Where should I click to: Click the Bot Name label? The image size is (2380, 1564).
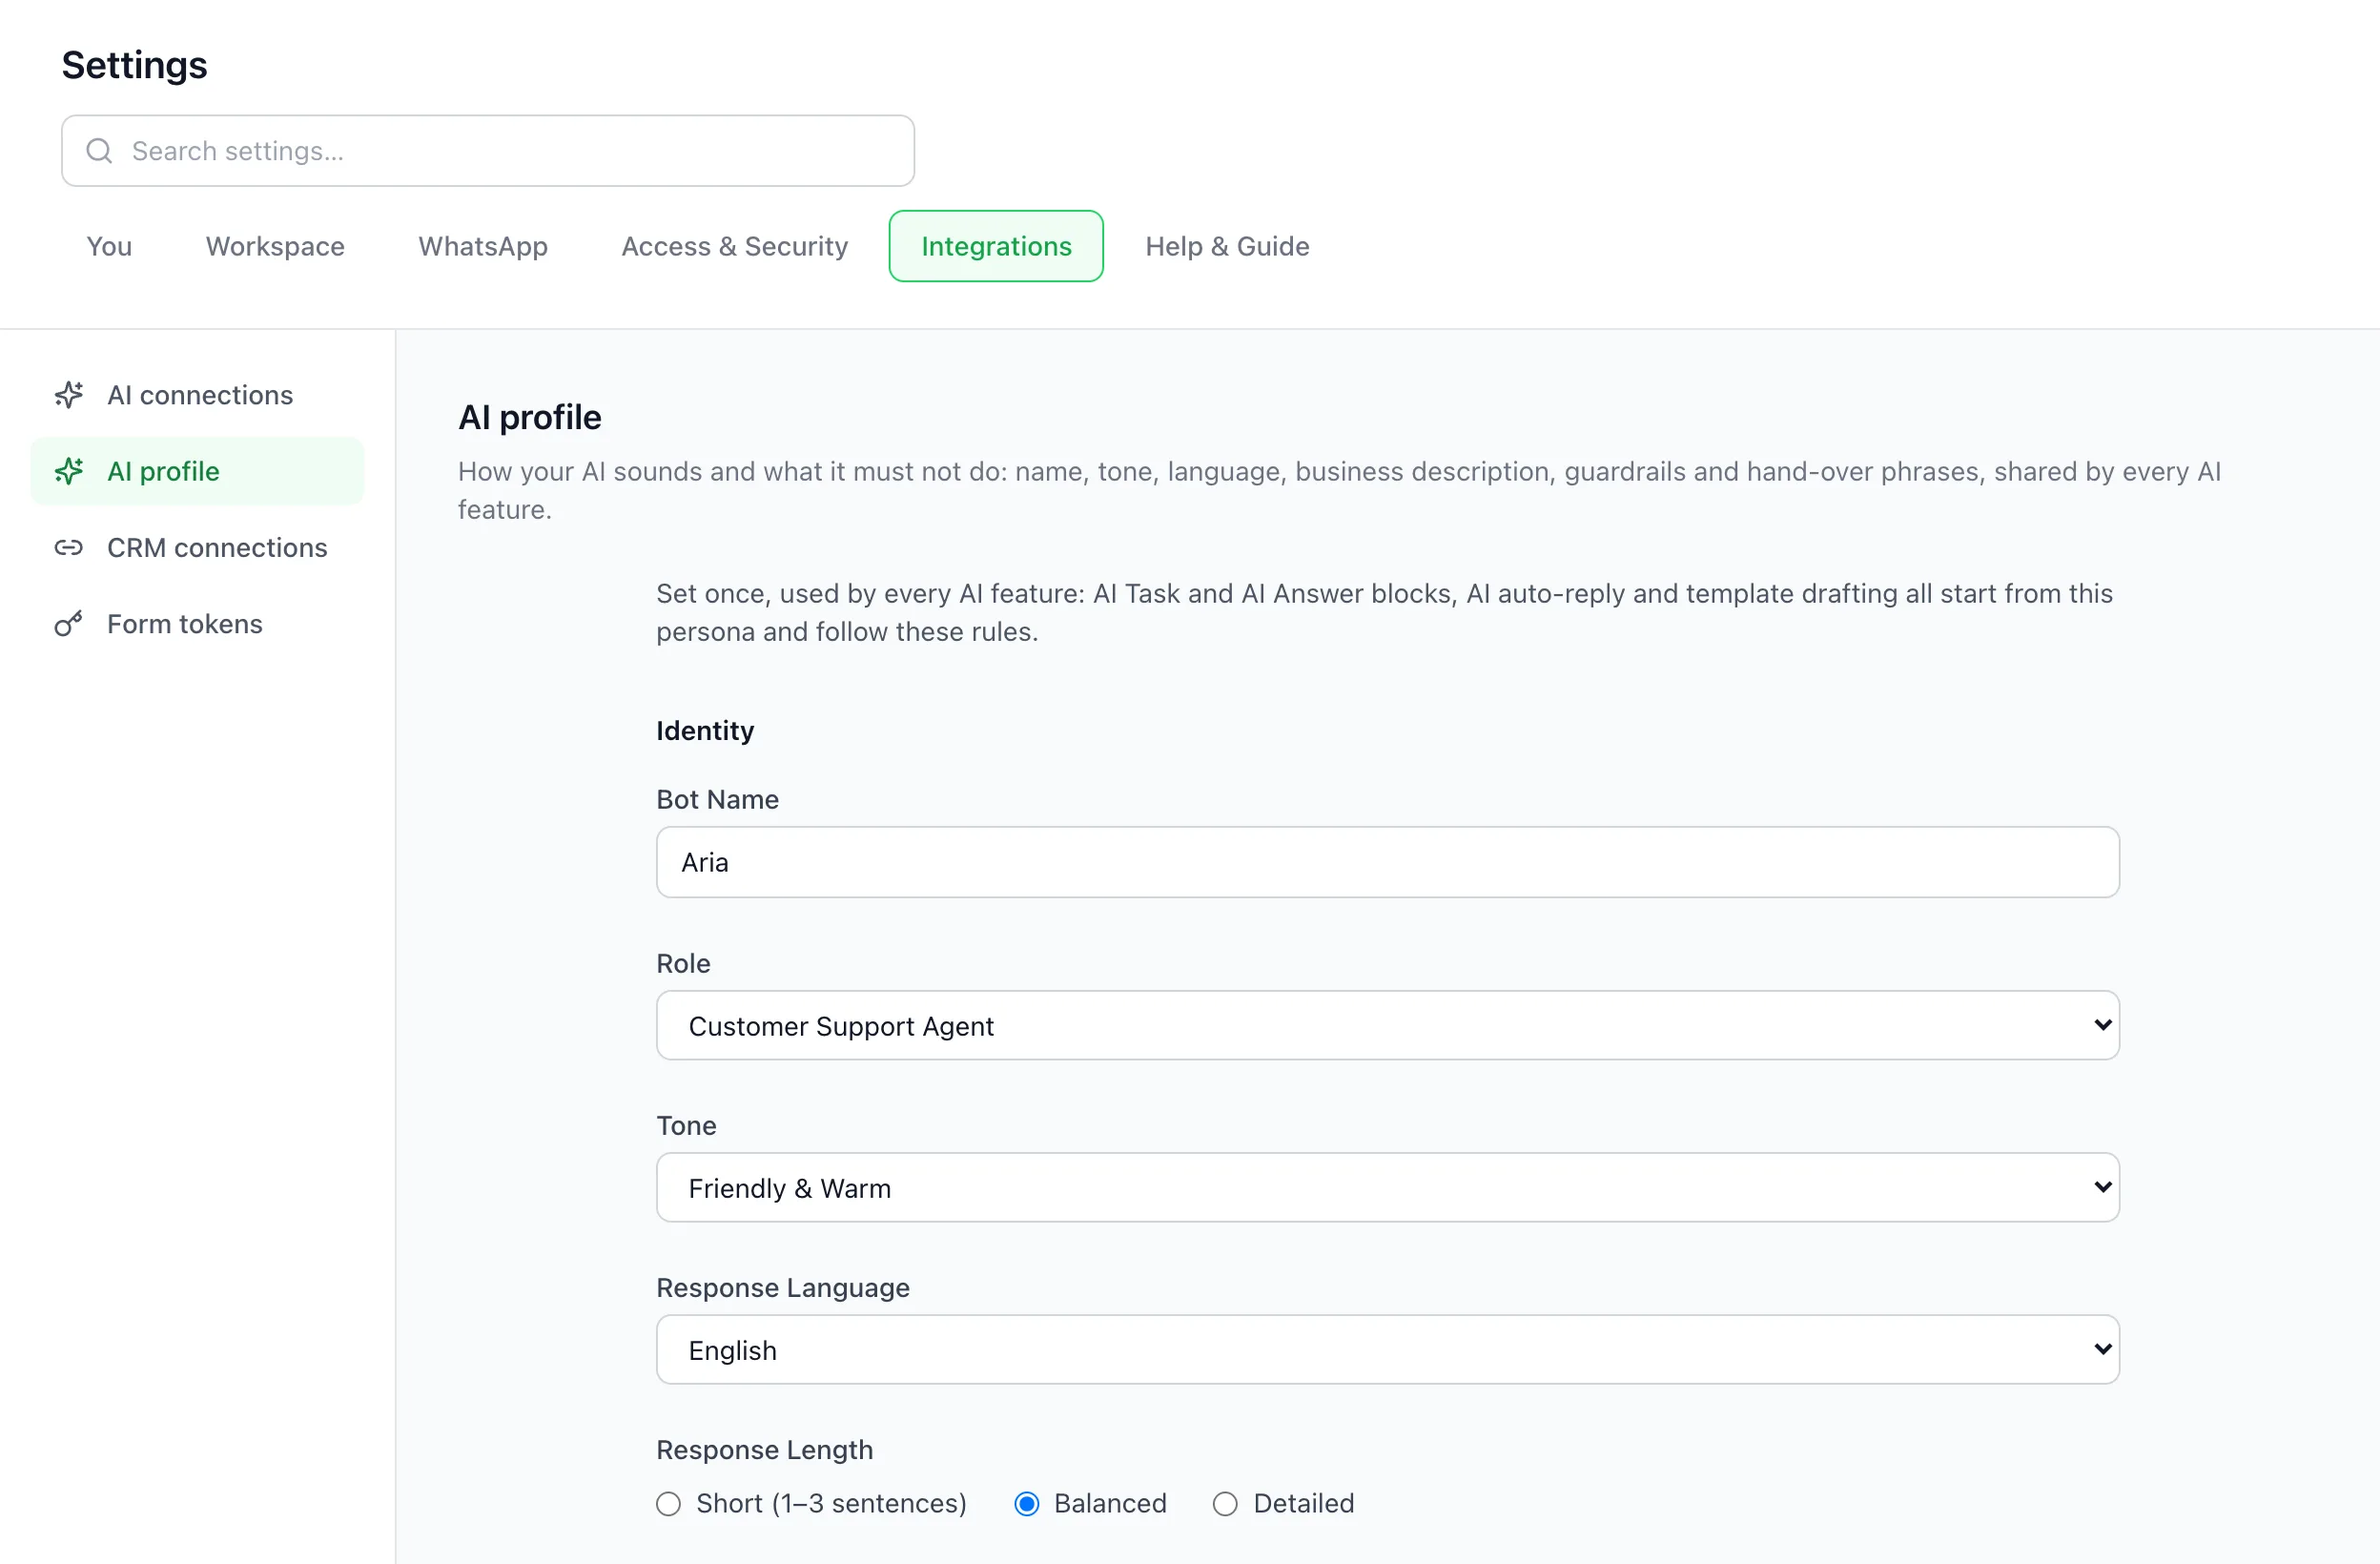[717, 800]
